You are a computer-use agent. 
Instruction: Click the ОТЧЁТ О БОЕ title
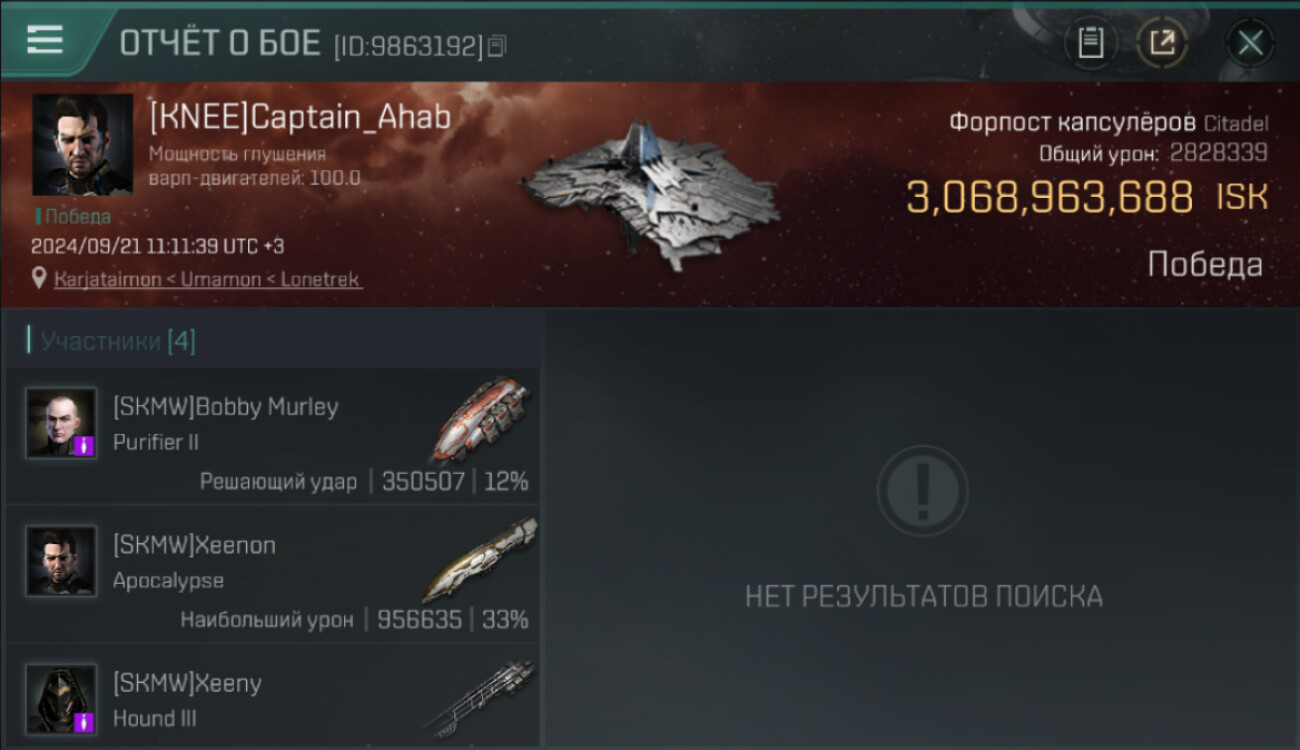coord(220,43)
